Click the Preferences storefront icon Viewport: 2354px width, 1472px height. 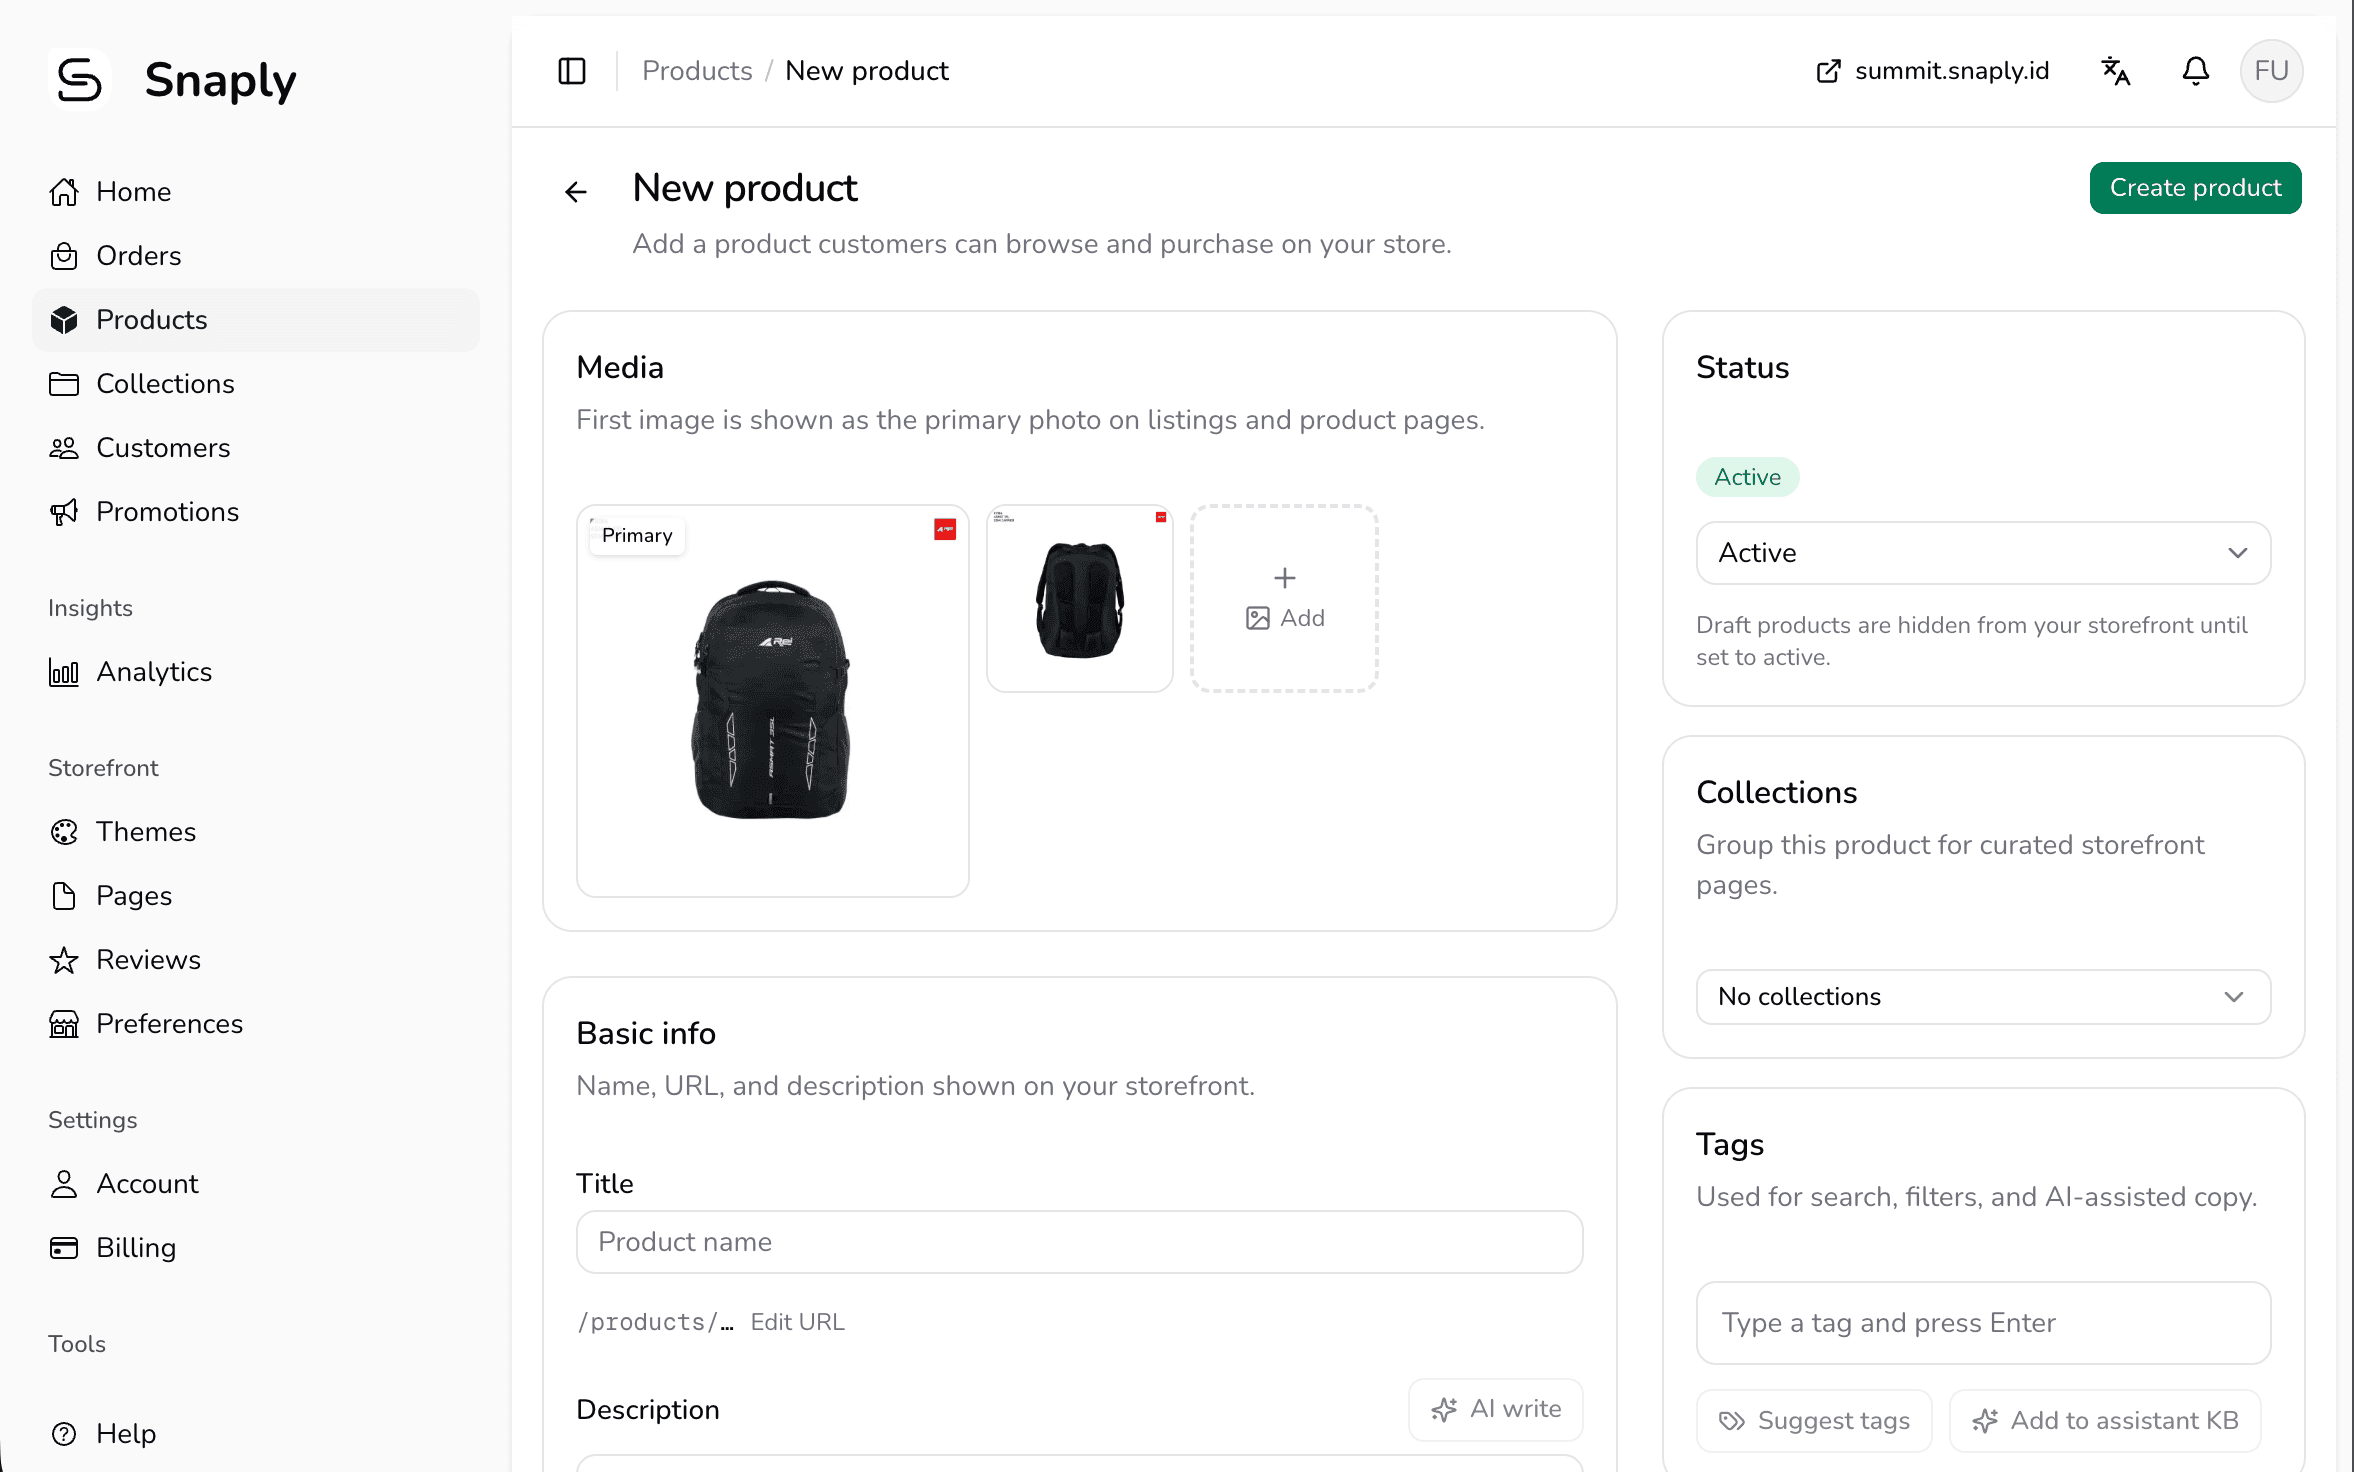[64, 1024]
